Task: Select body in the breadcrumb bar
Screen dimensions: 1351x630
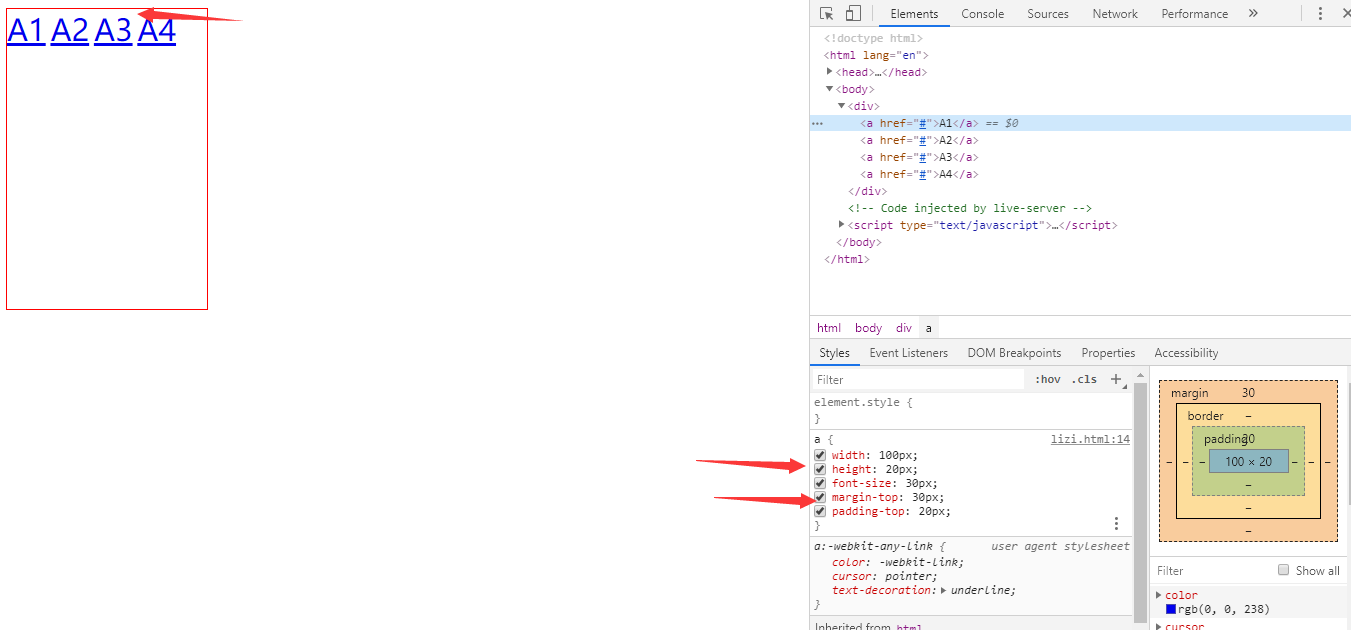Action: 868,328
